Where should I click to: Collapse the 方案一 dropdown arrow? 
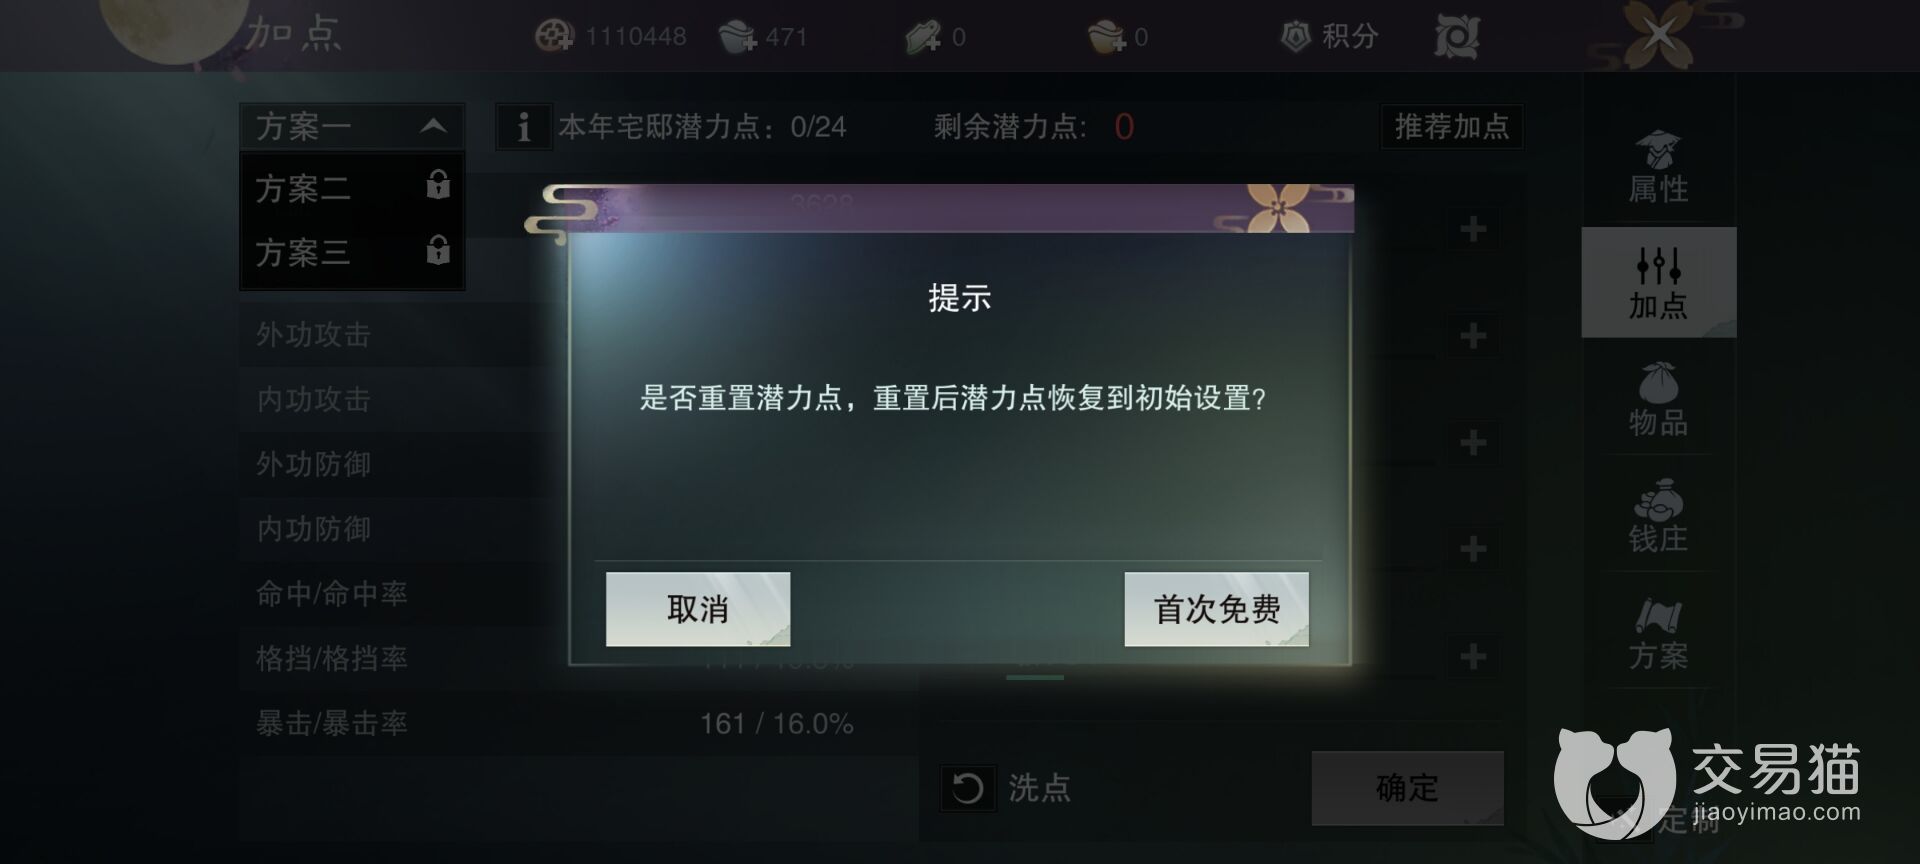click(x=433, y=126)
